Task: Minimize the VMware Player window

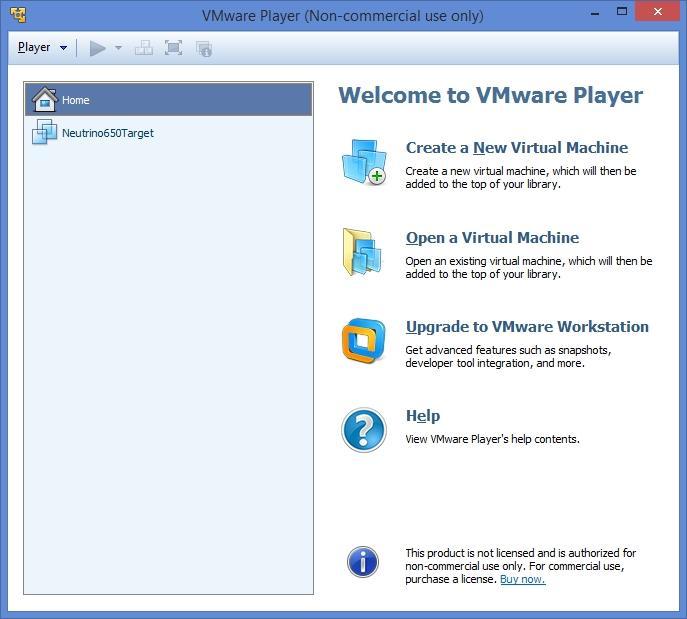Action: tap(595, 13)
